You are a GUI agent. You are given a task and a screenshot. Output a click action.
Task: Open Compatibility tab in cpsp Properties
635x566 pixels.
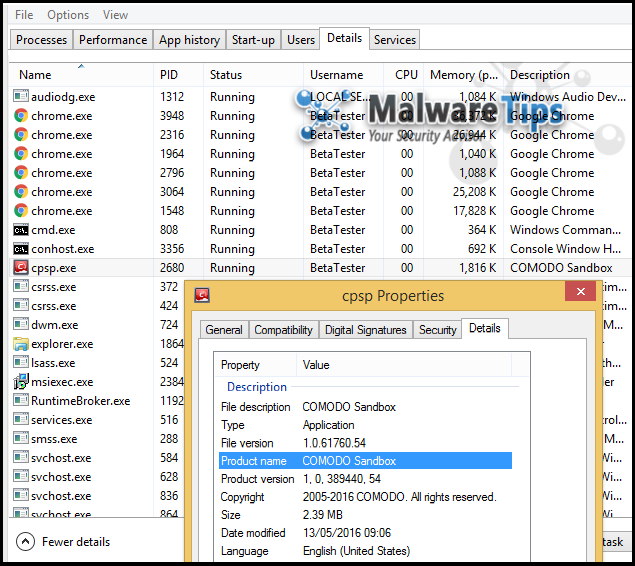pyautogui.click(x=283, y=330)
